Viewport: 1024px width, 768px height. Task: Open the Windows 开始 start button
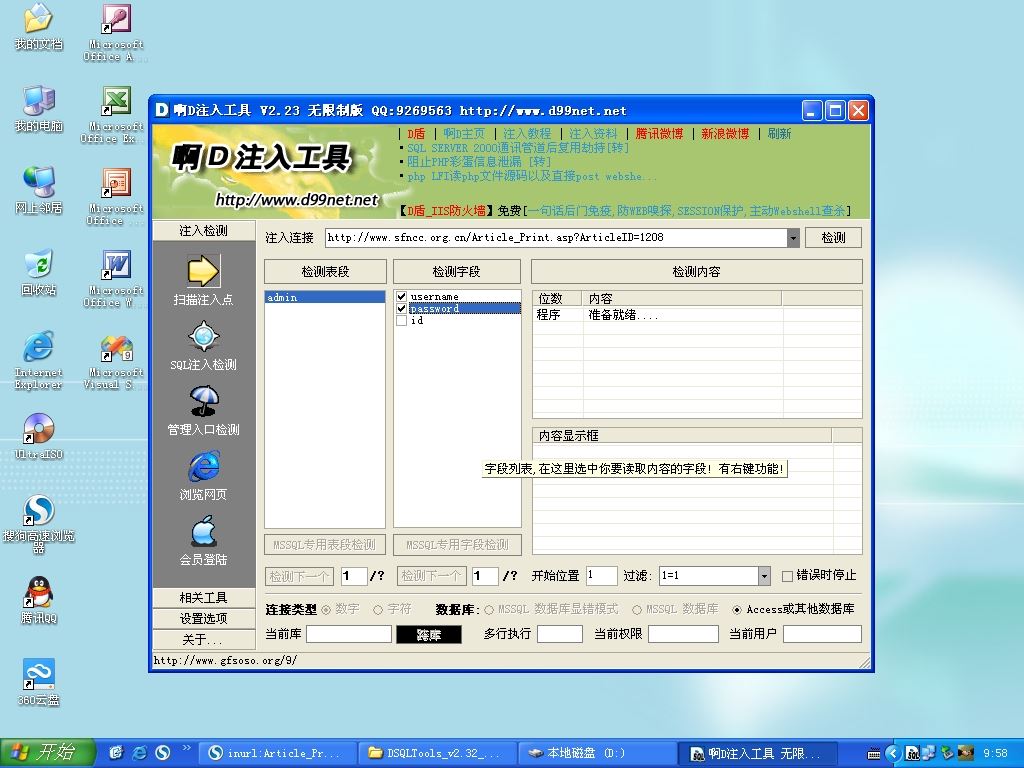(x=48, y=753)
